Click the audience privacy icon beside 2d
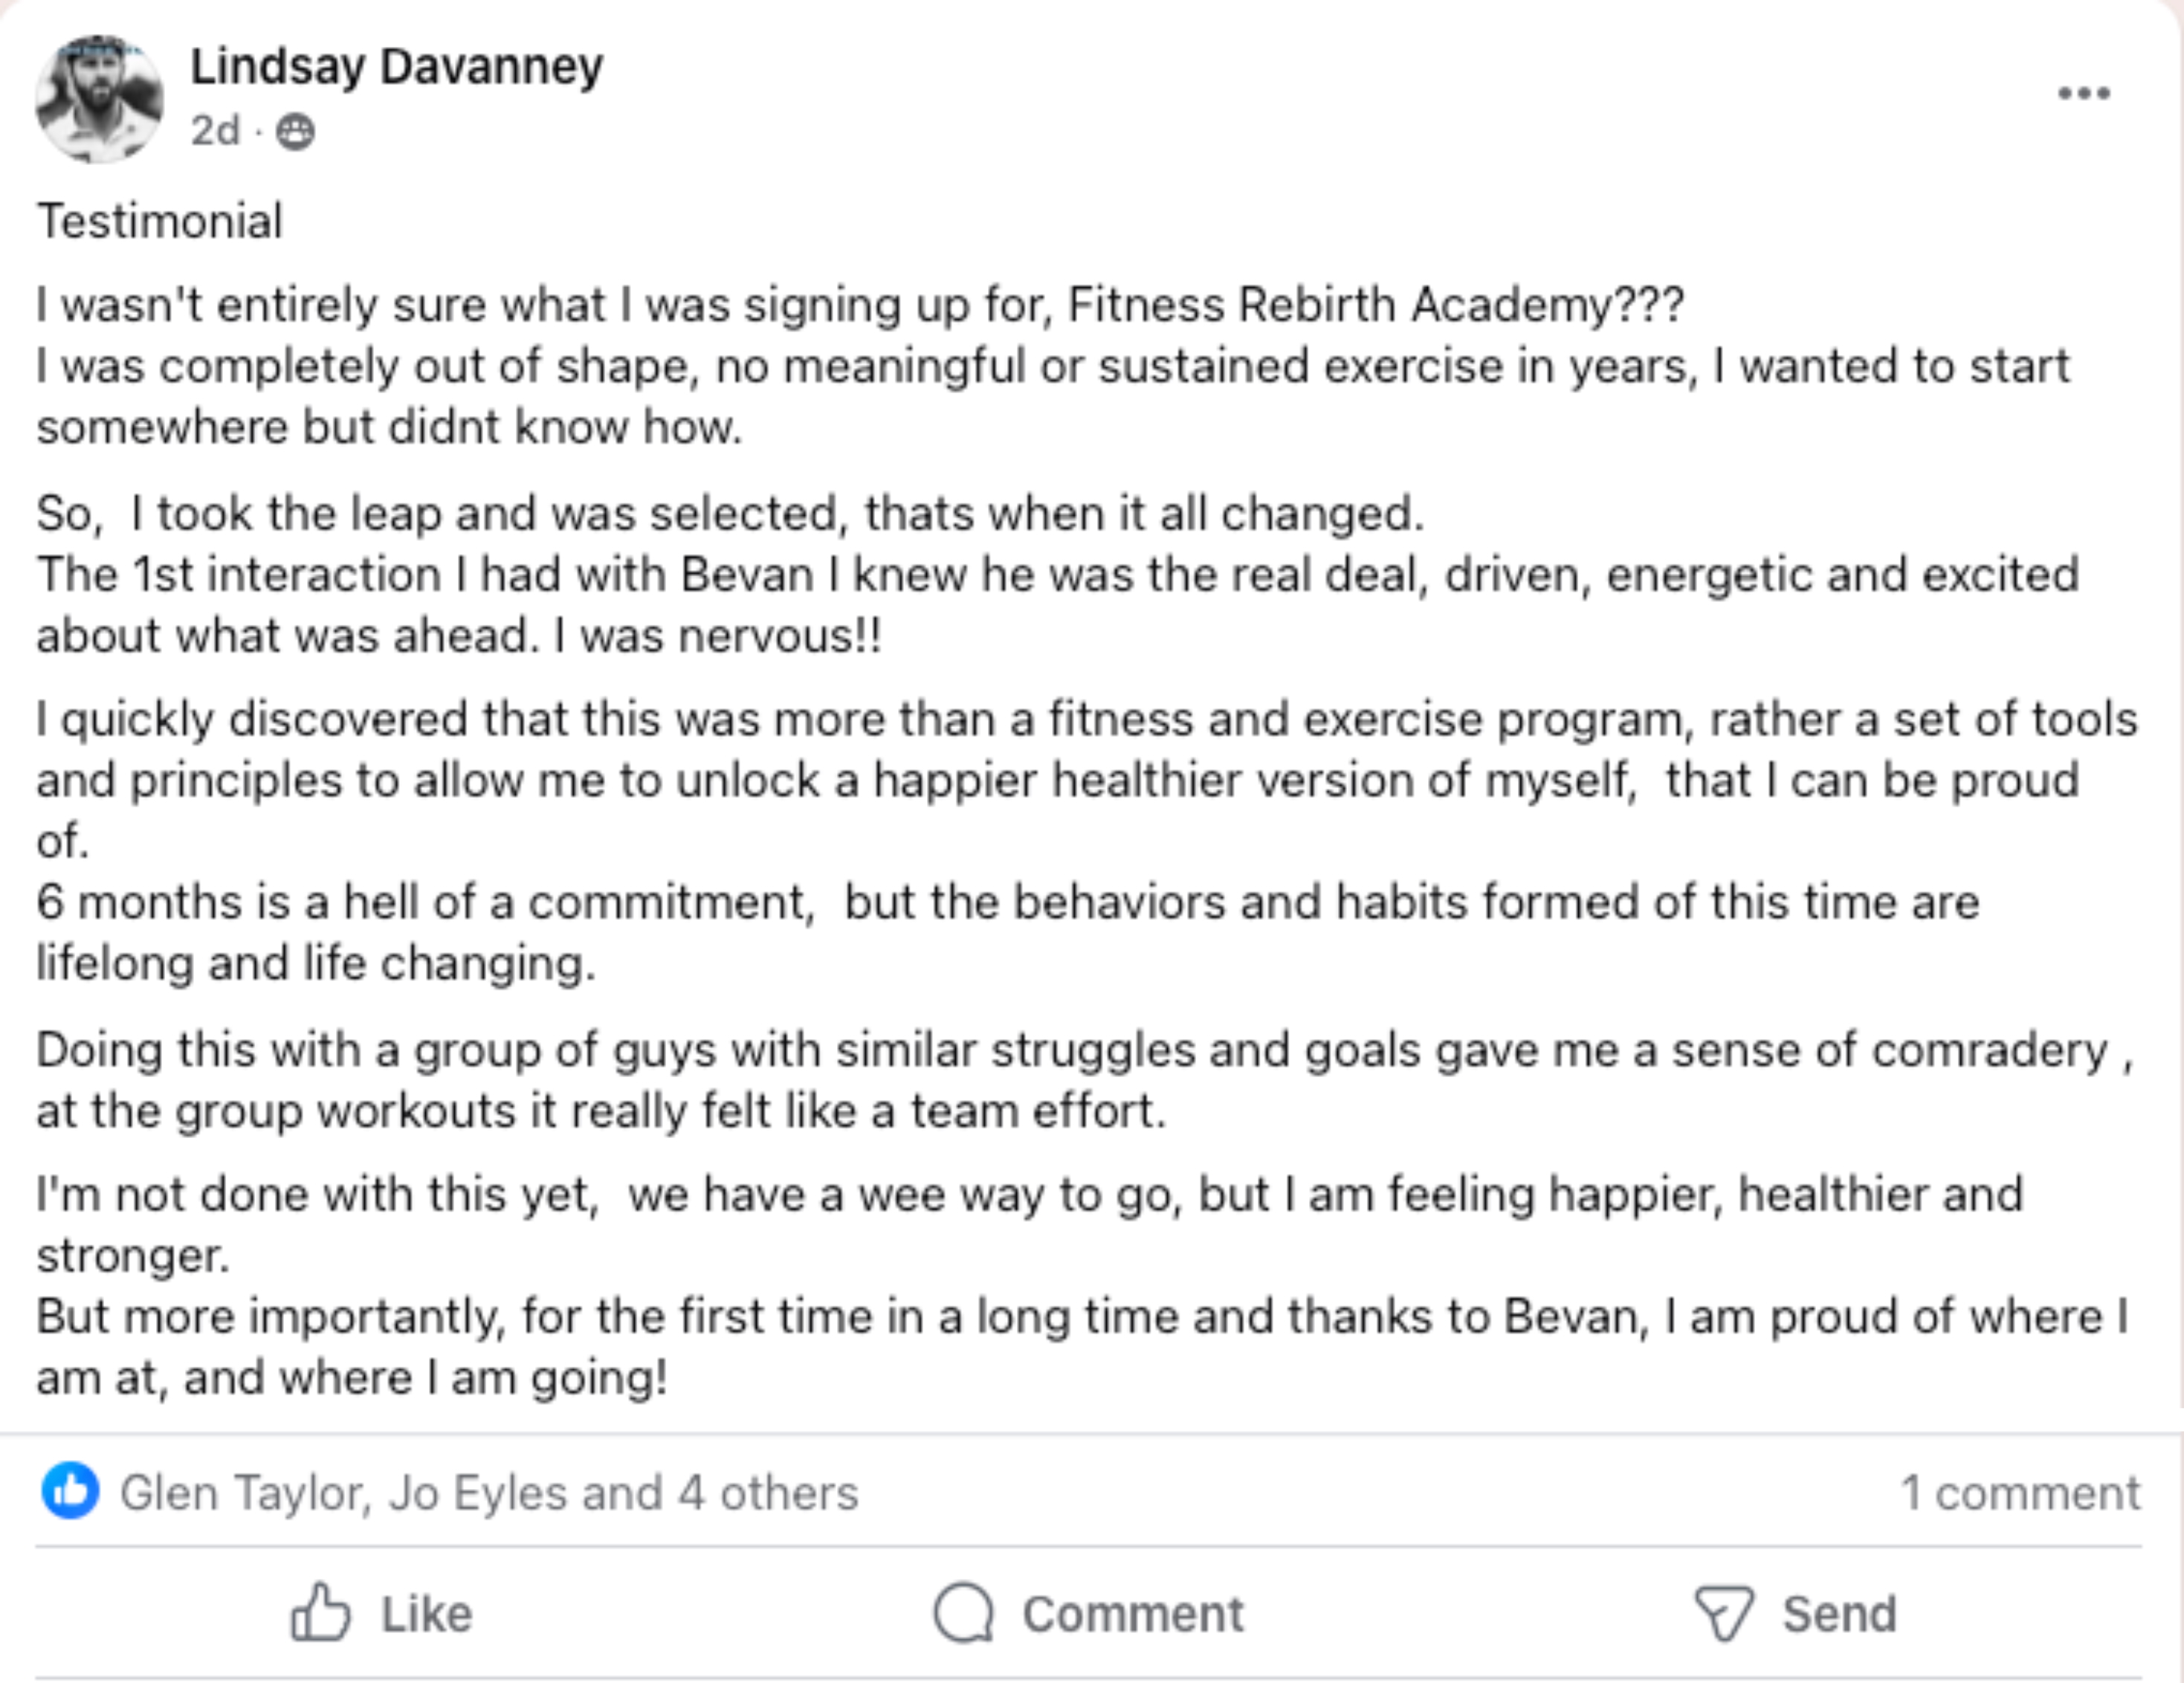 [x=295, y=132]
